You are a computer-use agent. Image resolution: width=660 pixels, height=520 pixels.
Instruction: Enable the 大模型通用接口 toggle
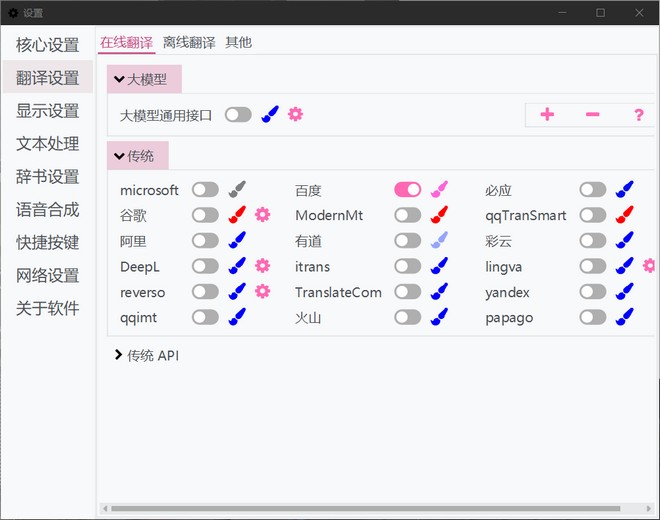point(238,114)
